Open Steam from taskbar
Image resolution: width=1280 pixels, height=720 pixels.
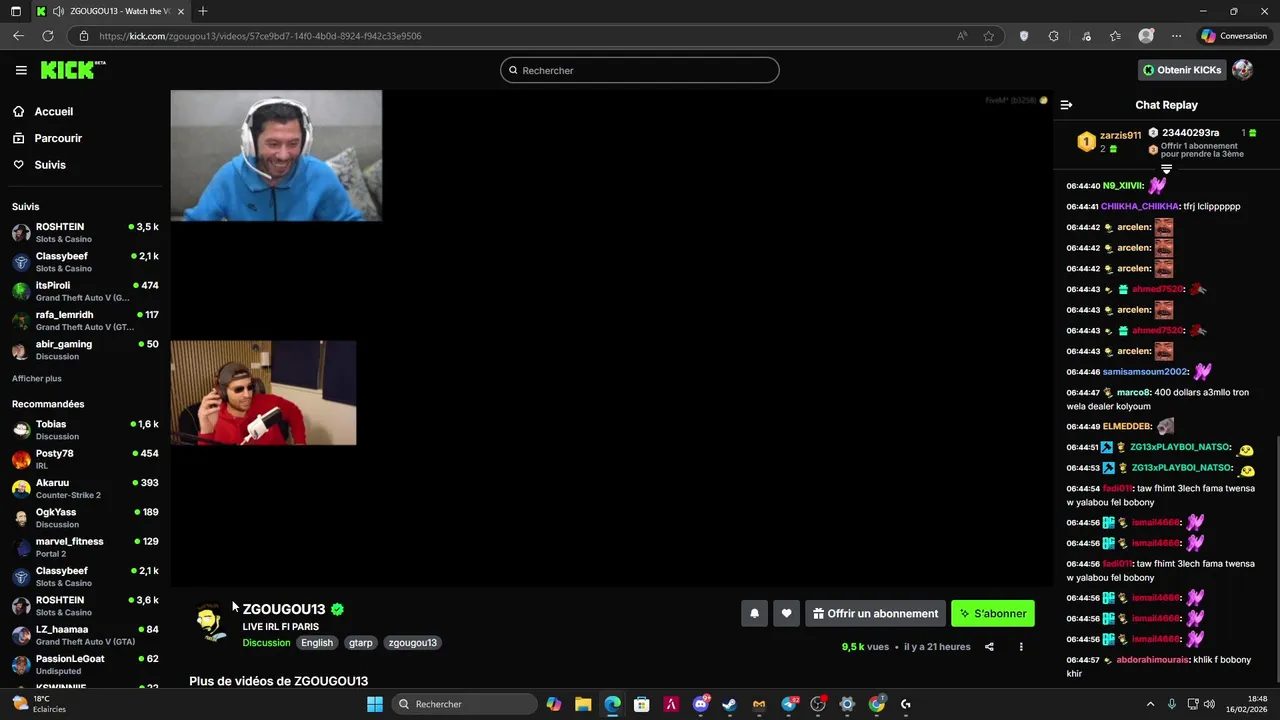coord(729,704)
